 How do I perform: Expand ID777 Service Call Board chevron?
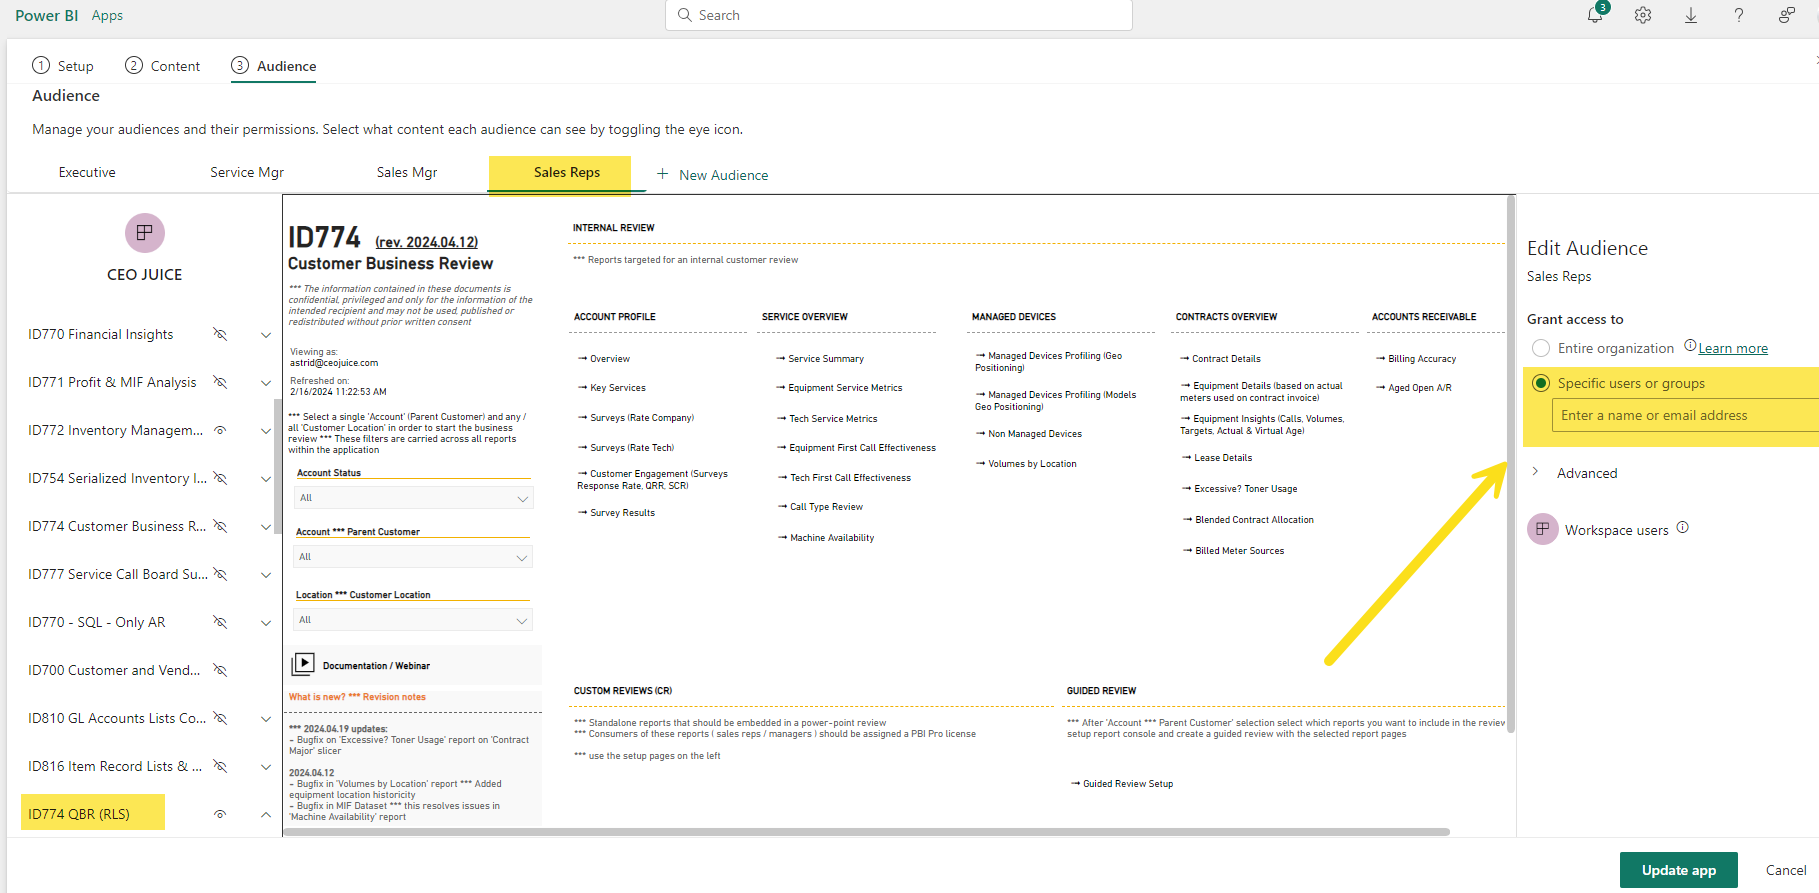click(x=266, y=575)
